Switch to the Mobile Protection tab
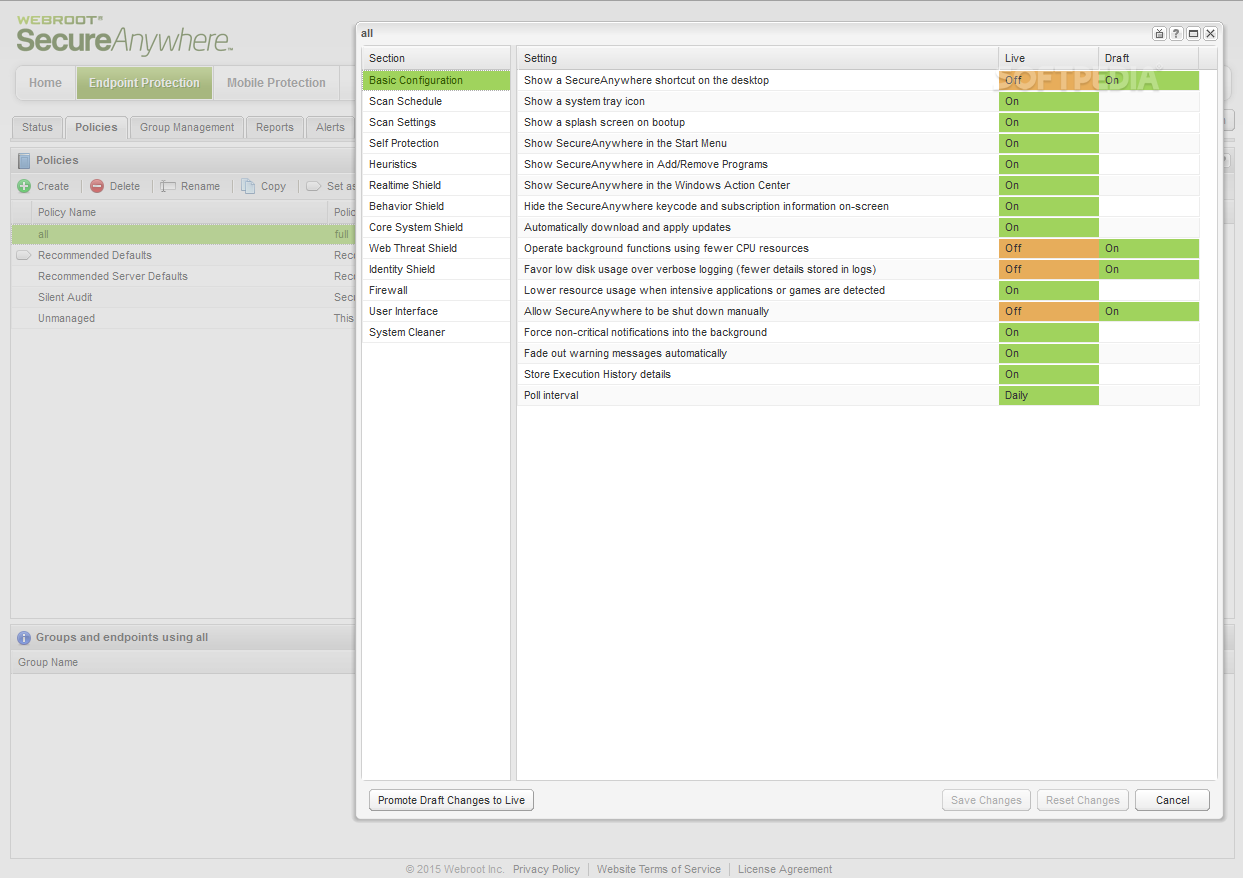 (276, 83)
